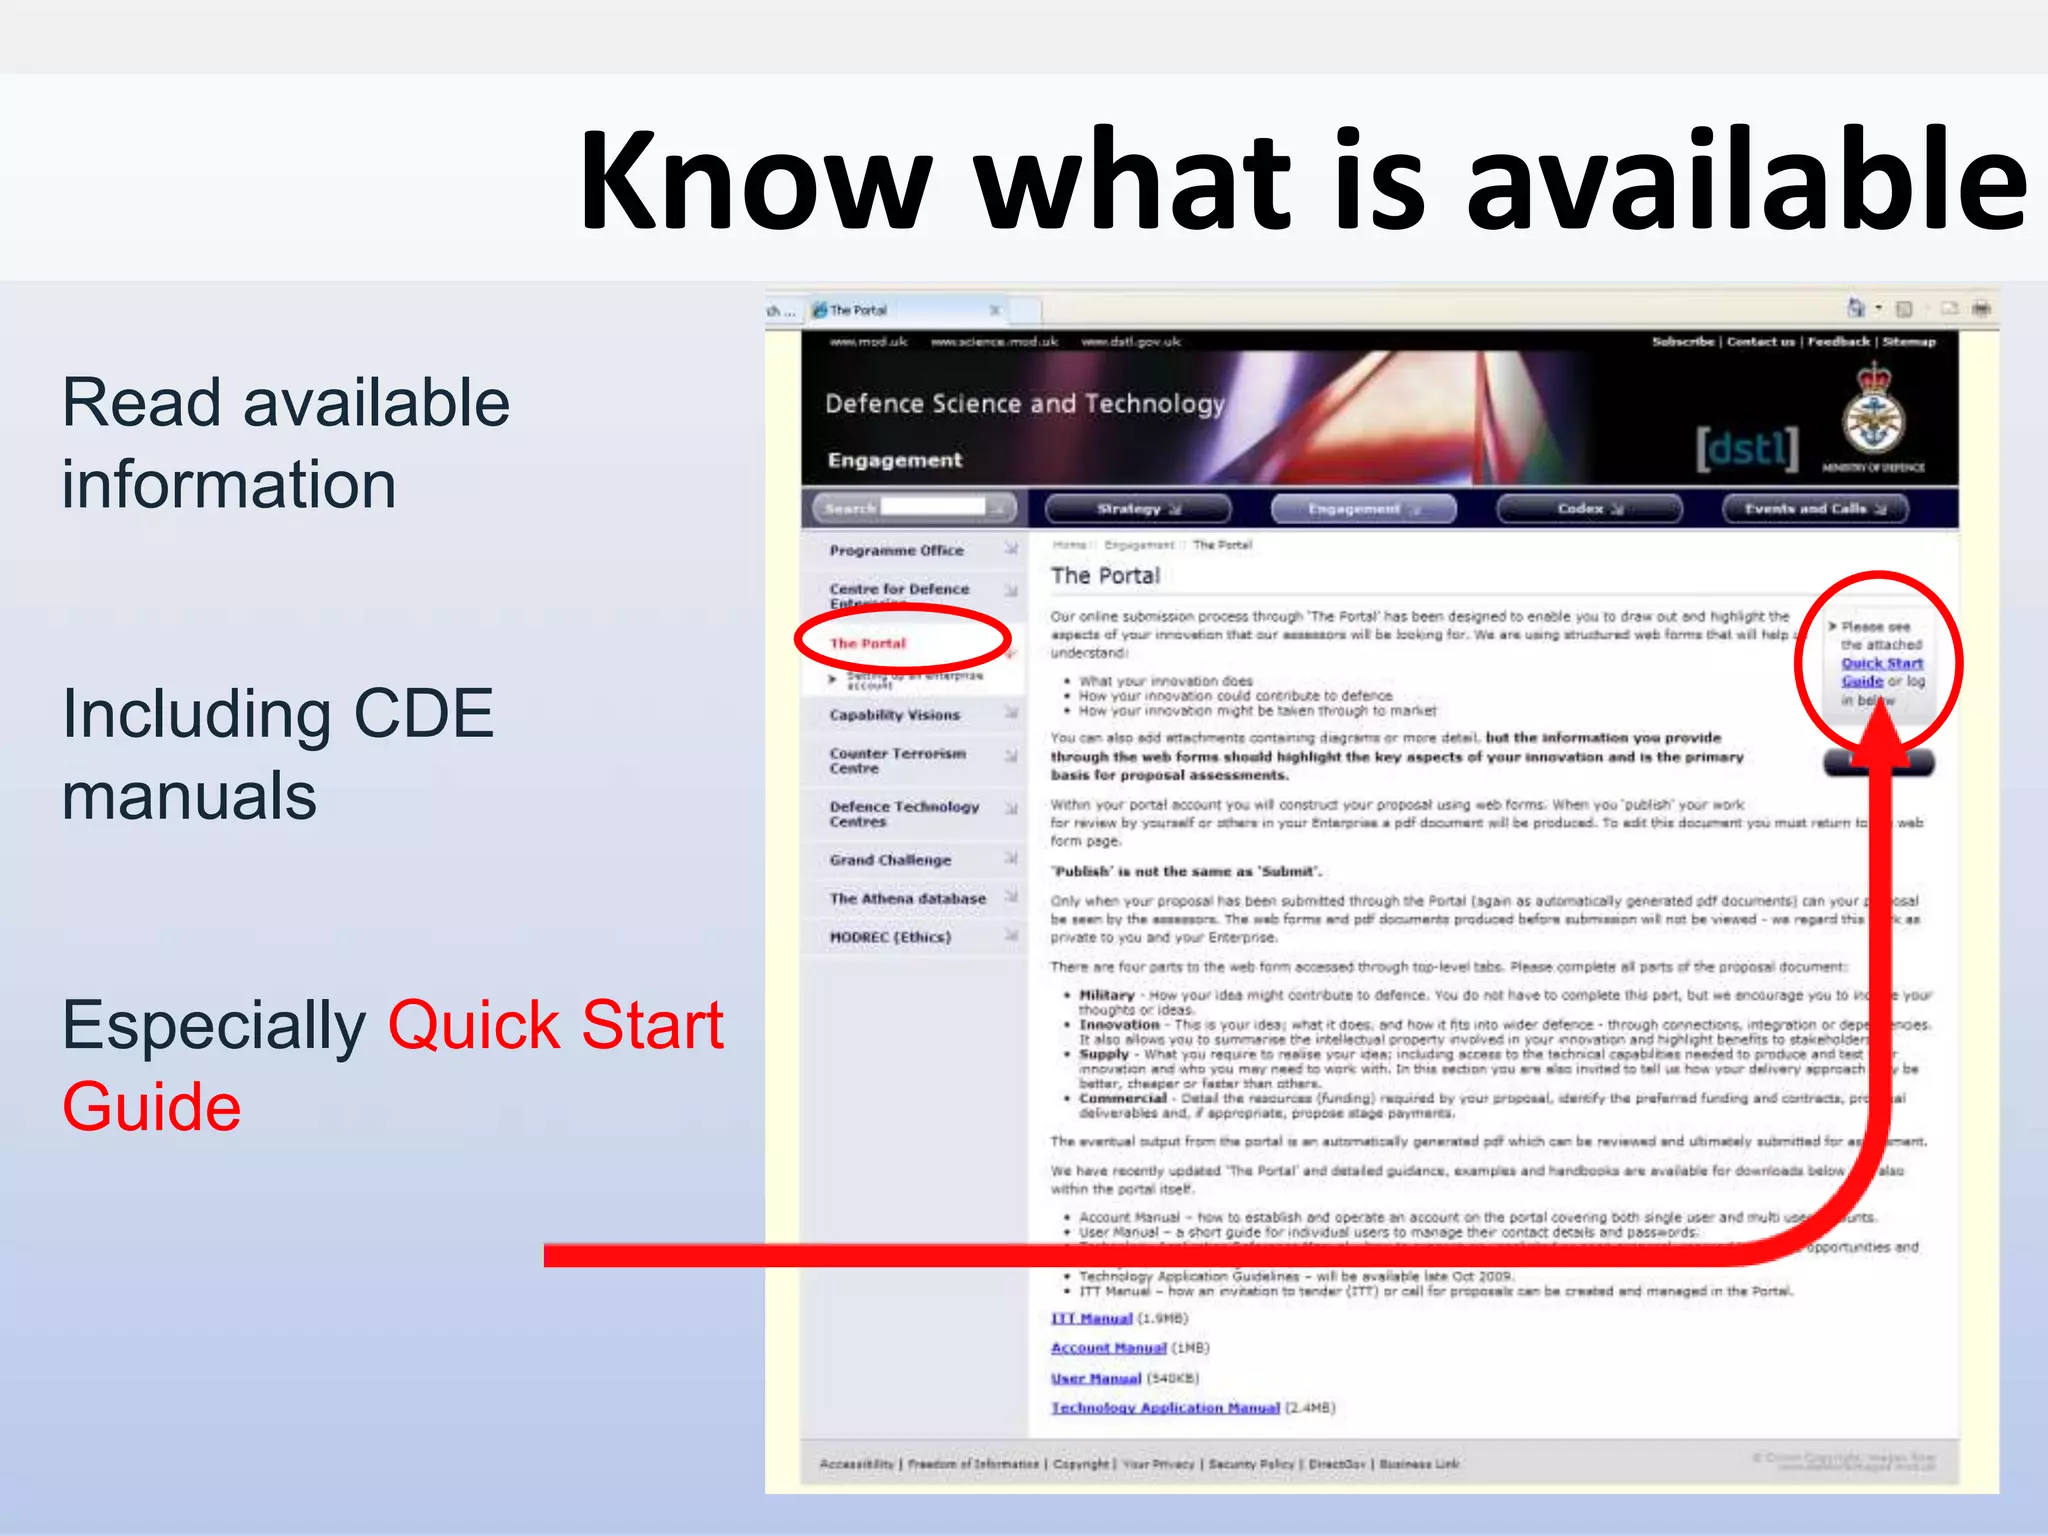
Task: Click Engagement in the breadcrumb trail
Action: (x=1139, y=545)
